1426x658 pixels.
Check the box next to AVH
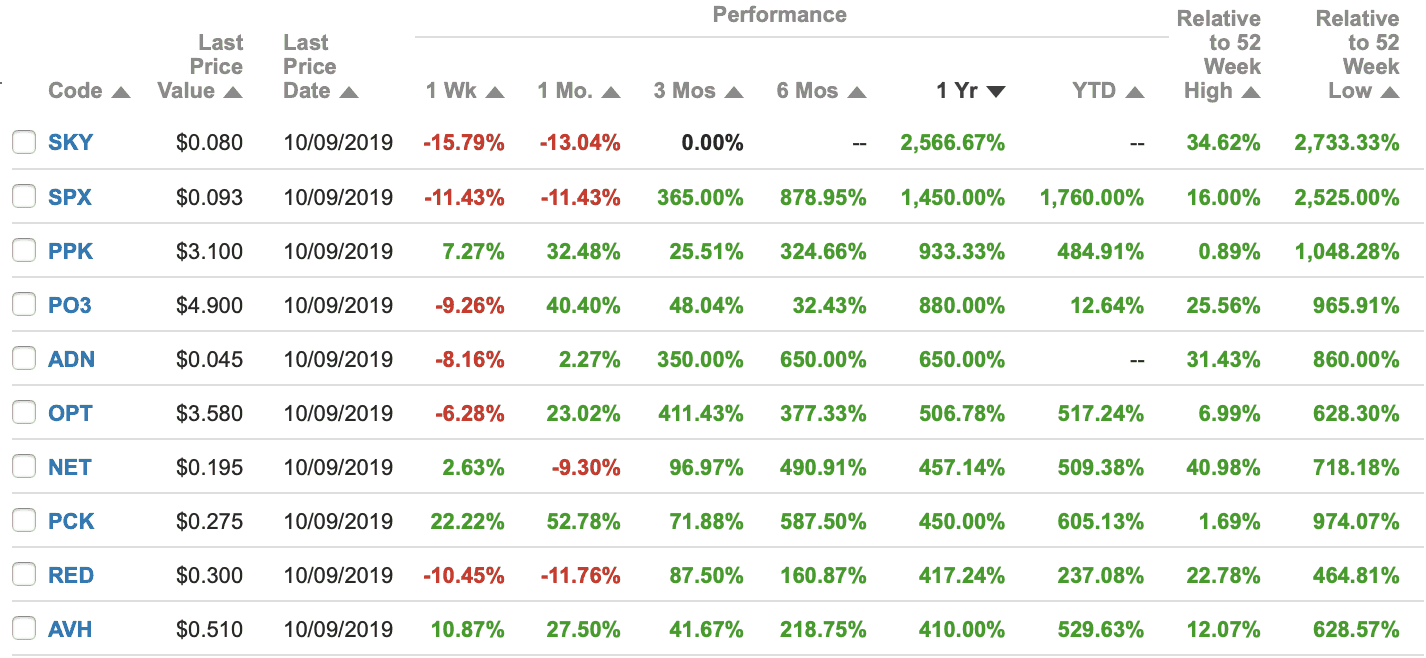24,629
